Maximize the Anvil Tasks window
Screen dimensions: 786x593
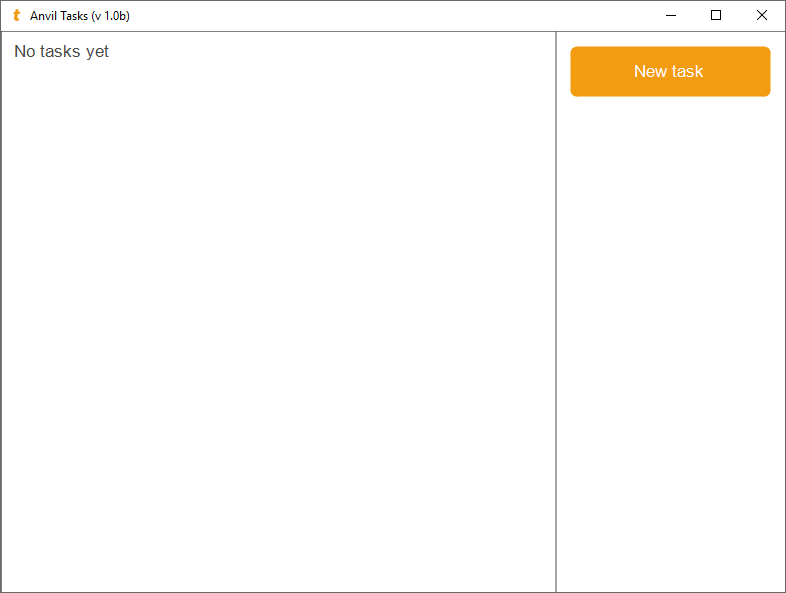(x=716, y=16)
